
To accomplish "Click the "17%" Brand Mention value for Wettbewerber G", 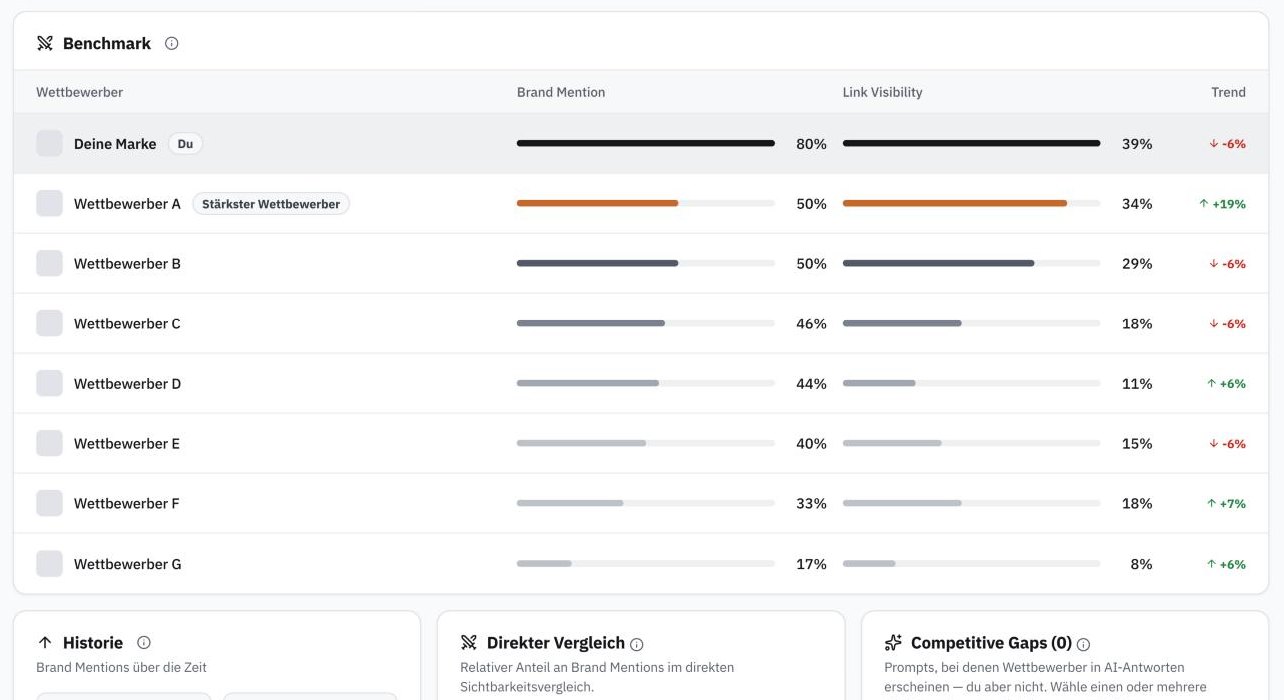I will click(811, 564).
